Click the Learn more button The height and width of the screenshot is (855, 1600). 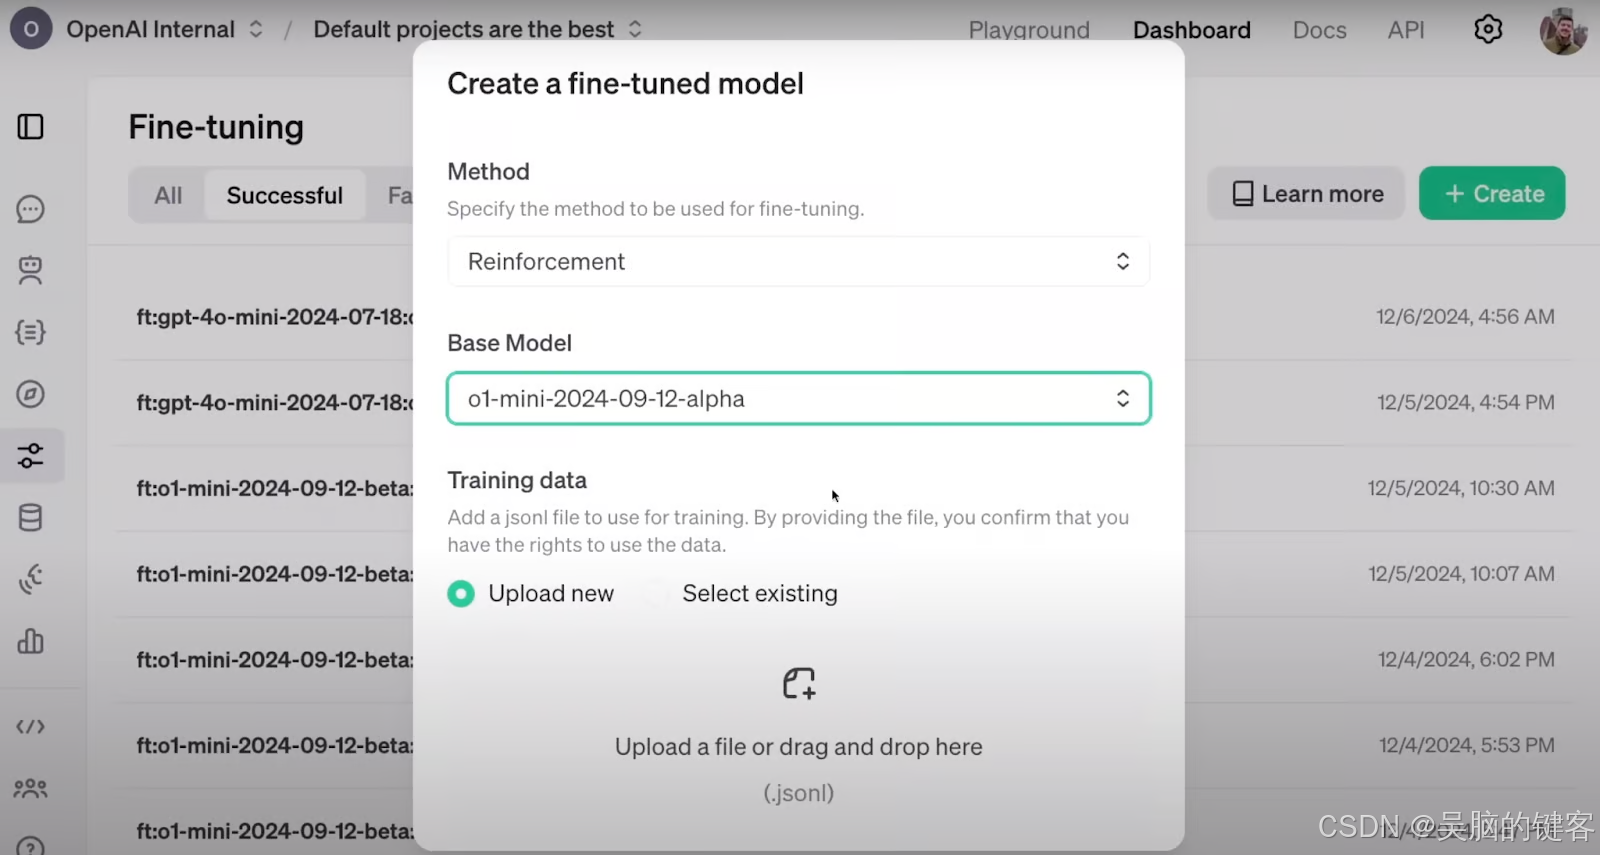click(1306, 193)
